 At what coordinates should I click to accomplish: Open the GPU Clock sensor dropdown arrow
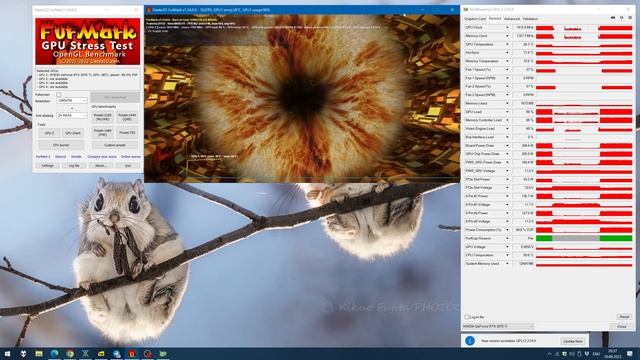[x=507, y=27]
